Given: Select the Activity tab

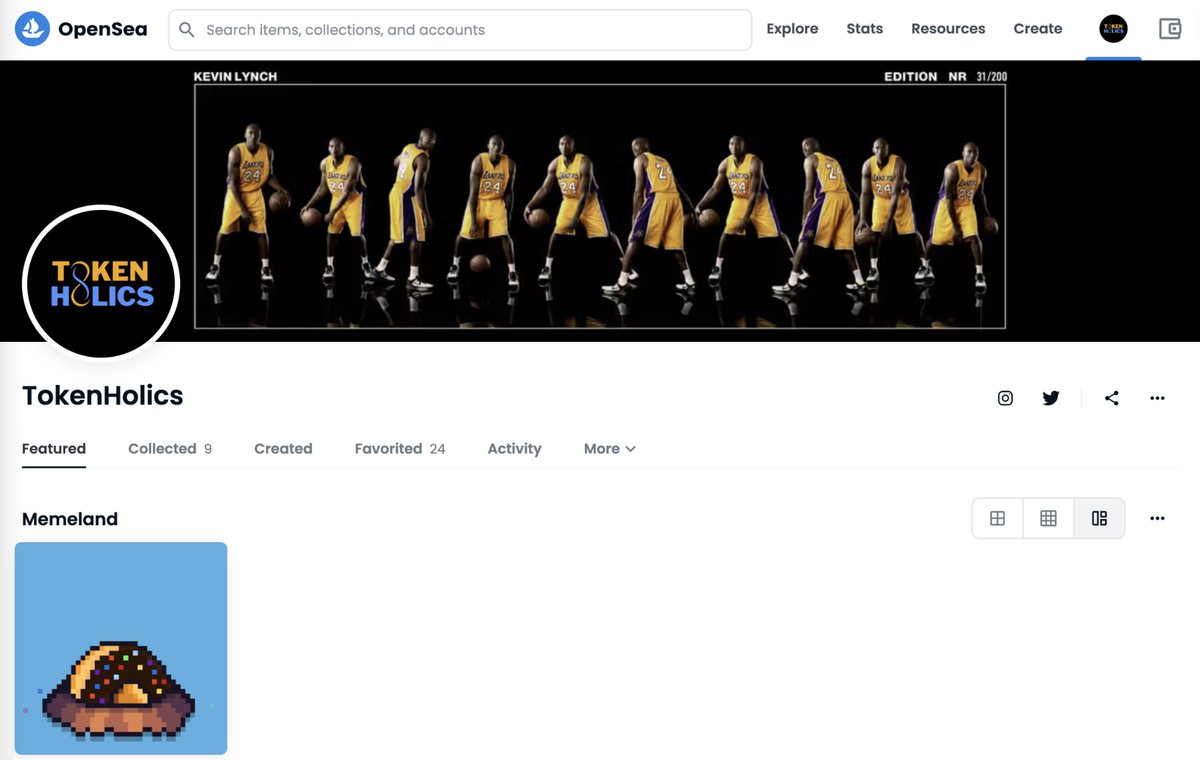Looking at the screenshot, I should click(514, 448).
